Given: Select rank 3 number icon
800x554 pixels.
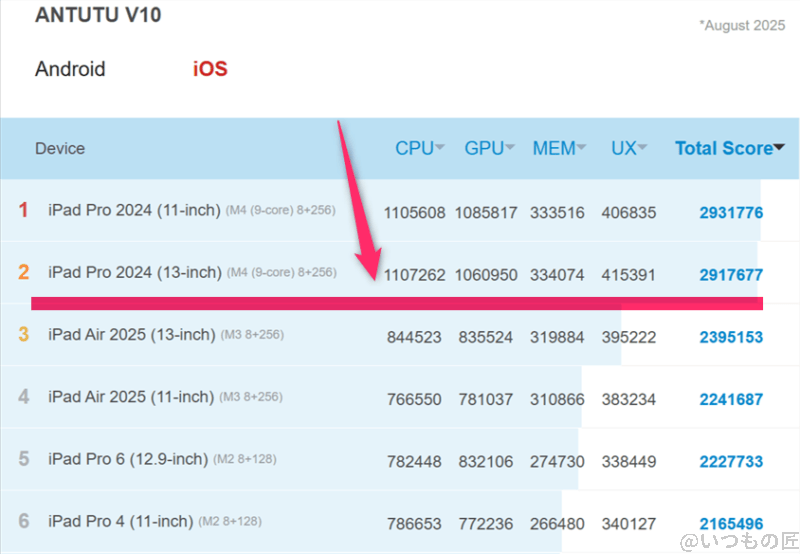Looking at the screenshot, I should coord(23,334).
